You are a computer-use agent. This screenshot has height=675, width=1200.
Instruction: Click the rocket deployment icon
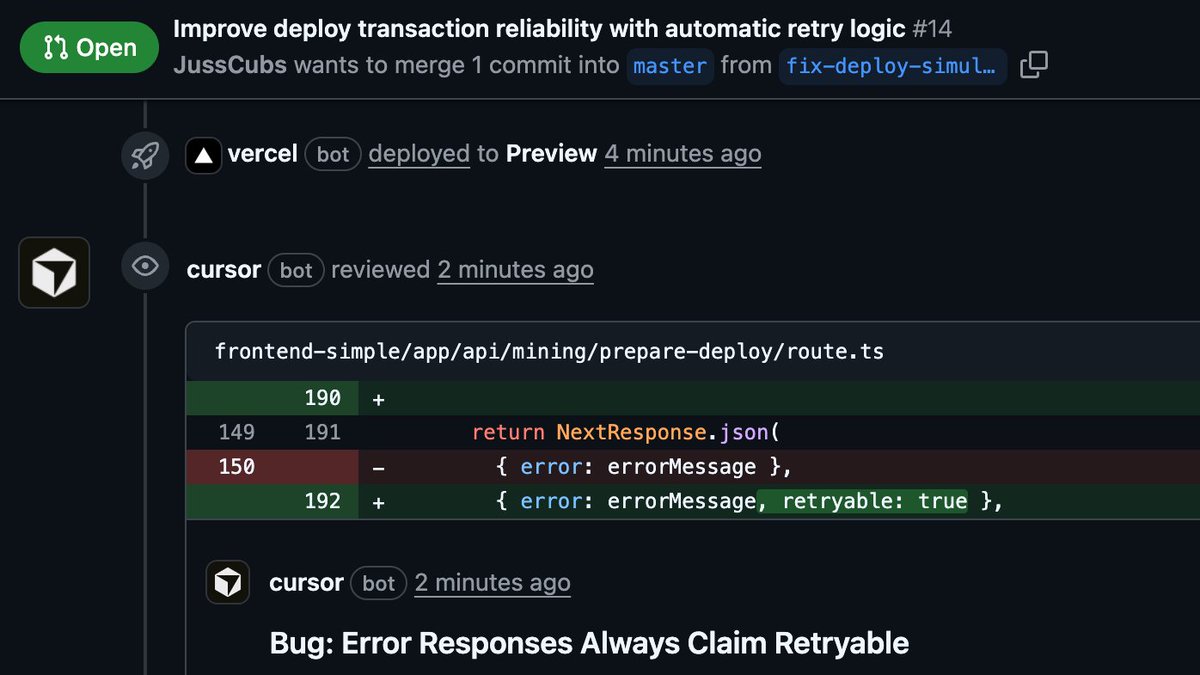[x=146, y=155]
